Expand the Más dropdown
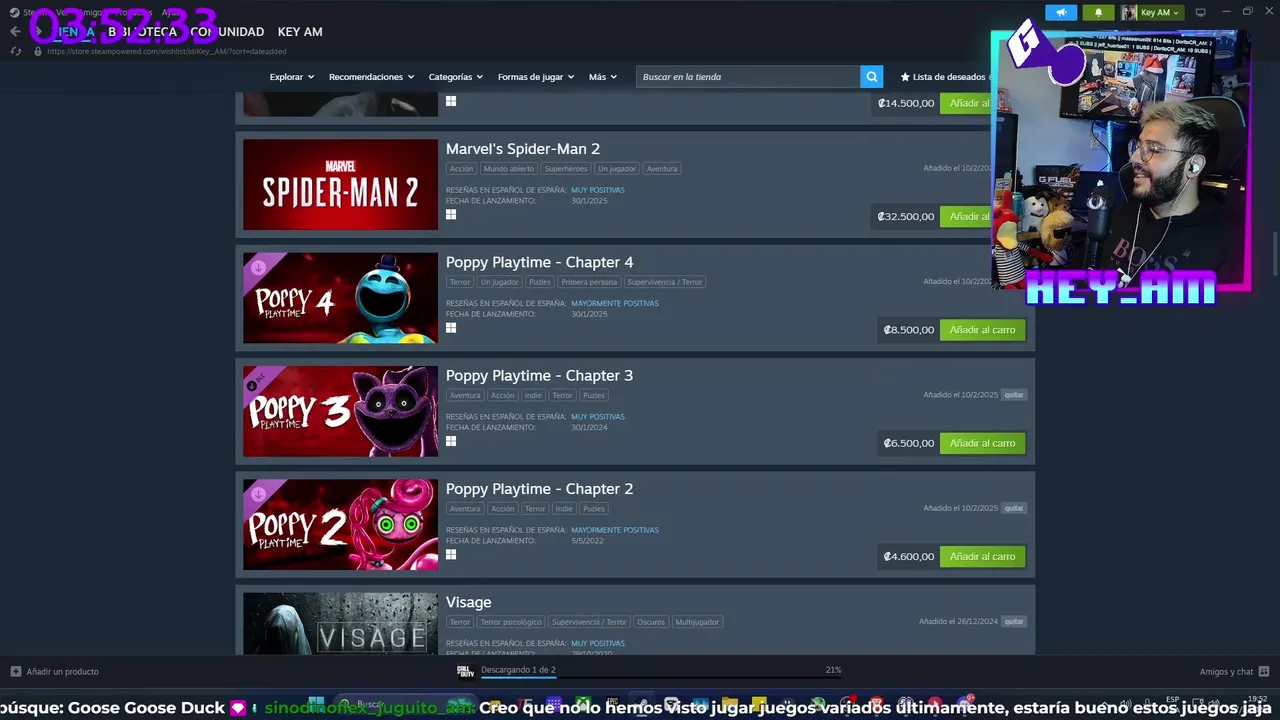The image size is (1280, 720). [x=603, y=77]
